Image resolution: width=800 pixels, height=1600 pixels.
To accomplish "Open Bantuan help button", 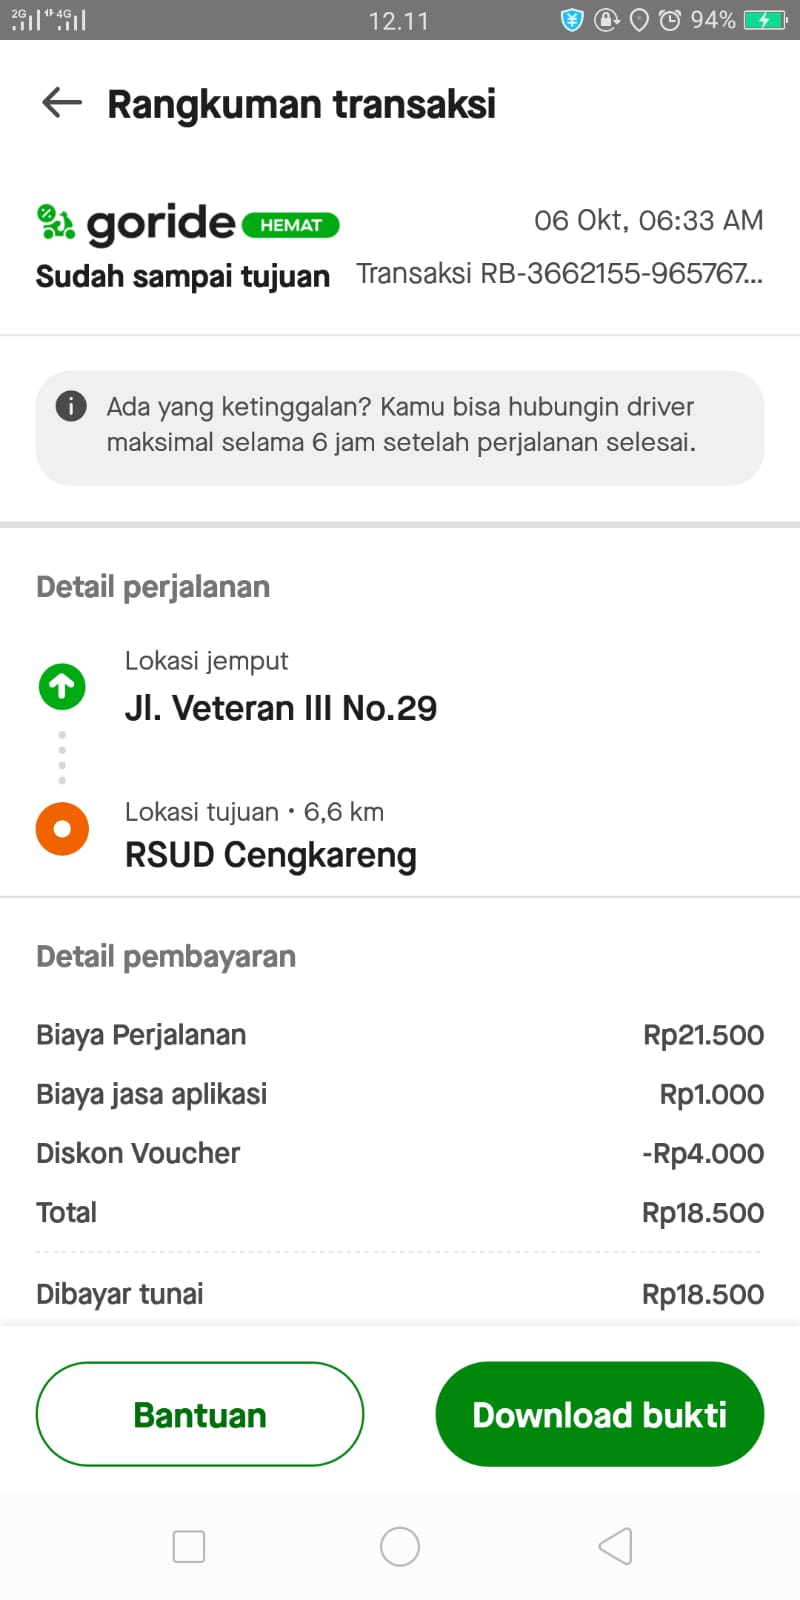I will 200,1414.
